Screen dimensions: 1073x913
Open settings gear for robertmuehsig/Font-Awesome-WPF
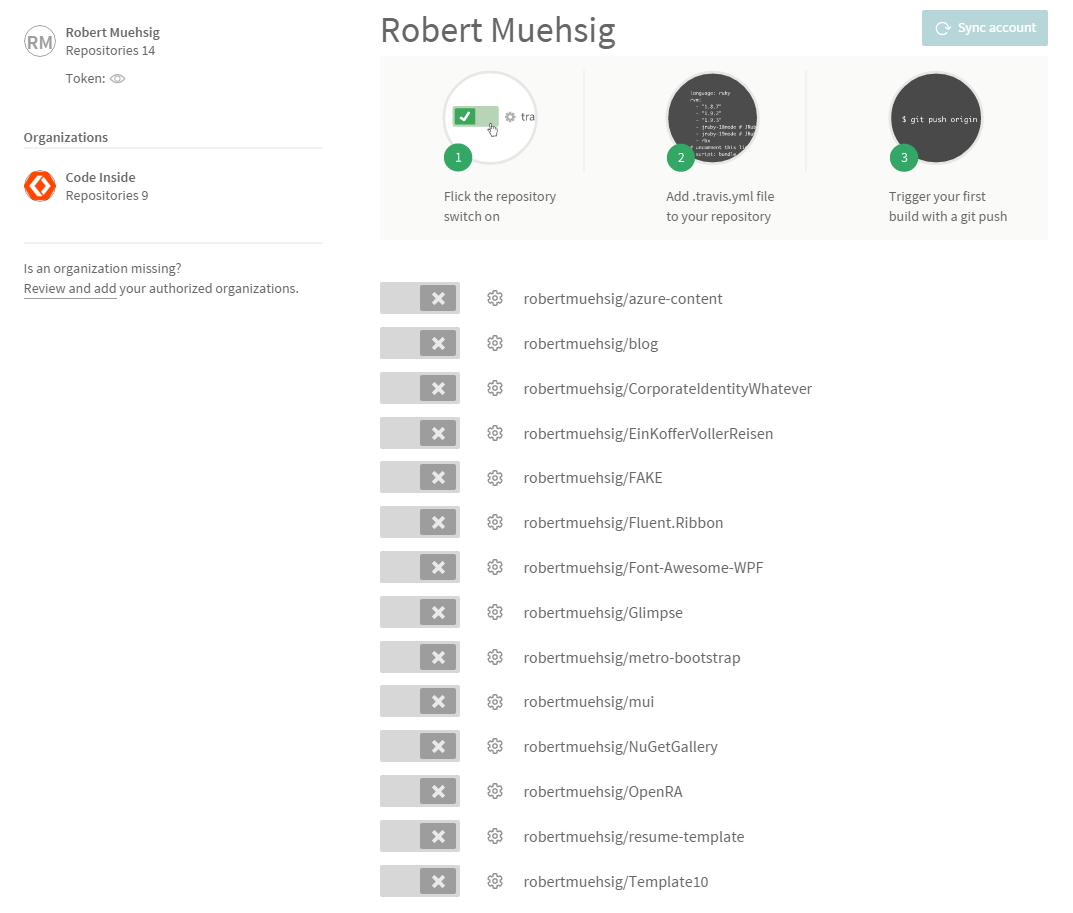pos(495,567)
